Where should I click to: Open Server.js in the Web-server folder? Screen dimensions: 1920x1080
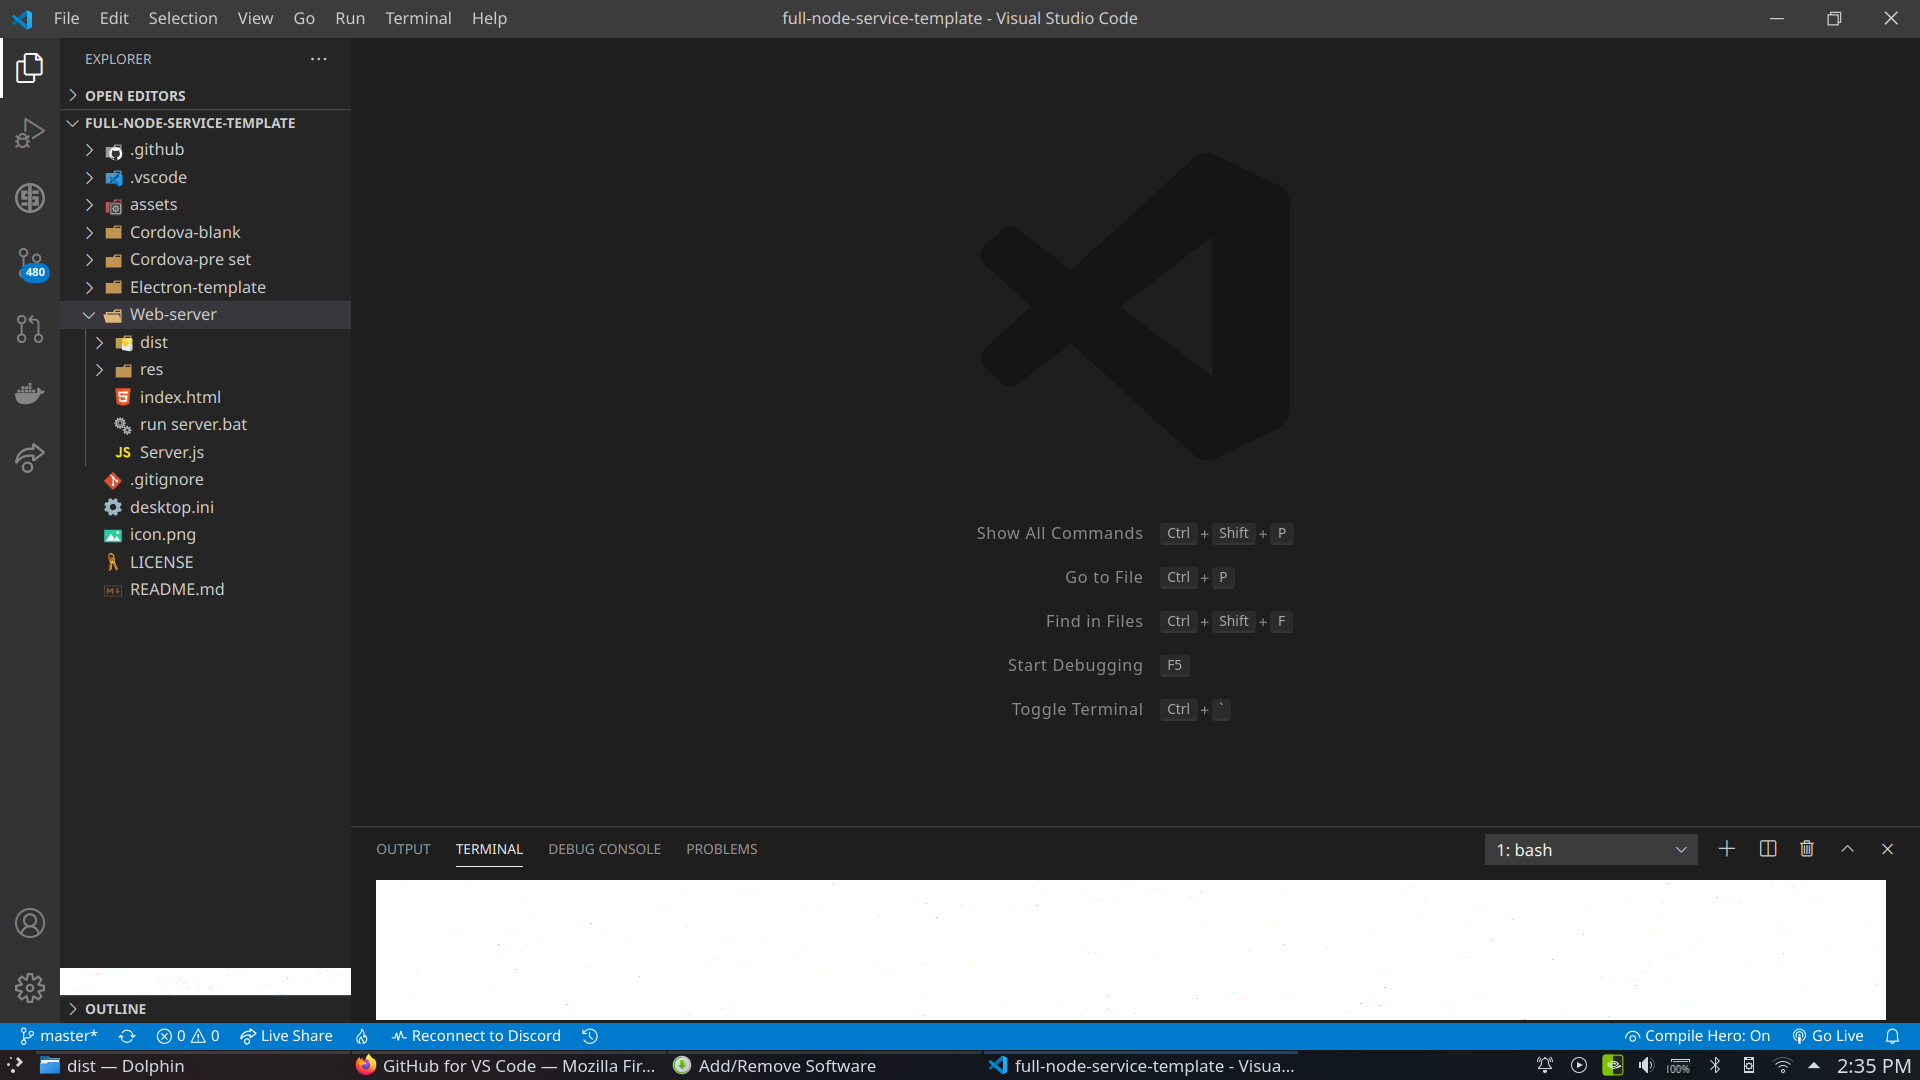pyautogui.click(x=172, y=452)
